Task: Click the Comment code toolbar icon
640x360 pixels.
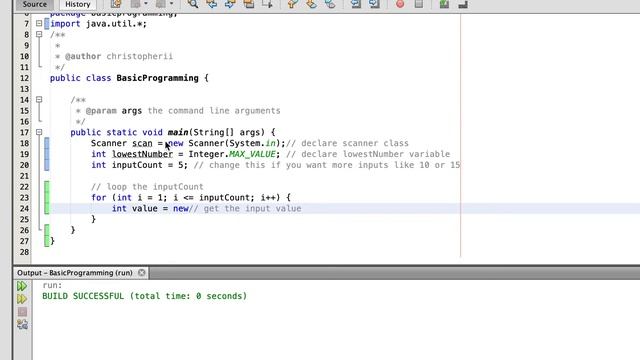Action: pyautogui.click(x=444, y=4)
